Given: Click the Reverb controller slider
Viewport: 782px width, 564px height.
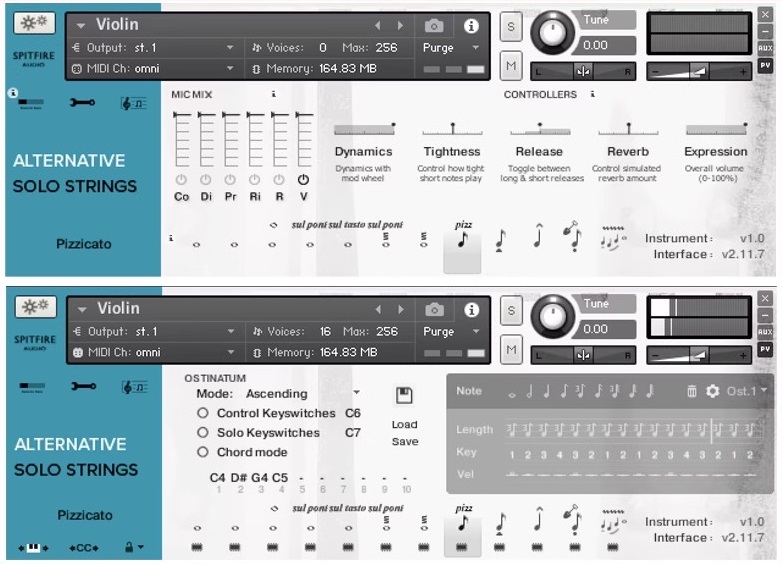Looking at the screenshot, I should coord(628,129).
